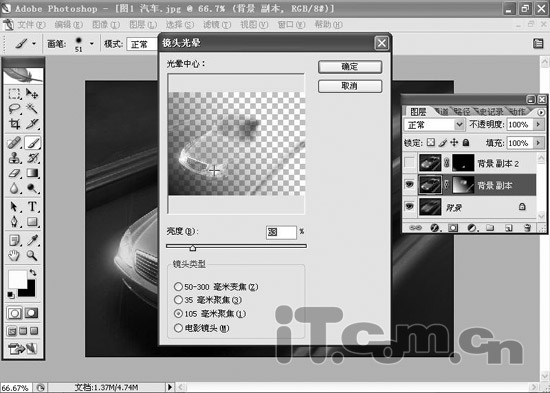Image resolution: width=550 pixels, height=393 pixels.
Task: Select the Lasso tool
Action: click(x=14, y=109)
